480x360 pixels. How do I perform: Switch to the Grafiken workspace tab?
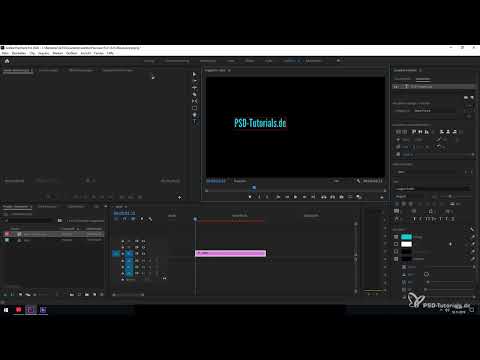(290, 61)
